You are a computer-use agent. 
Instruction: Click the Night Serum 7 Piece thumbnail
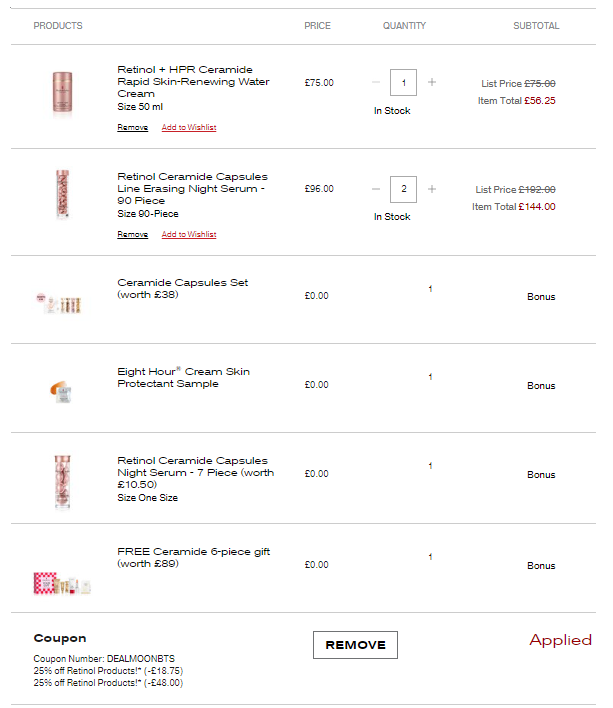point(62,482)
